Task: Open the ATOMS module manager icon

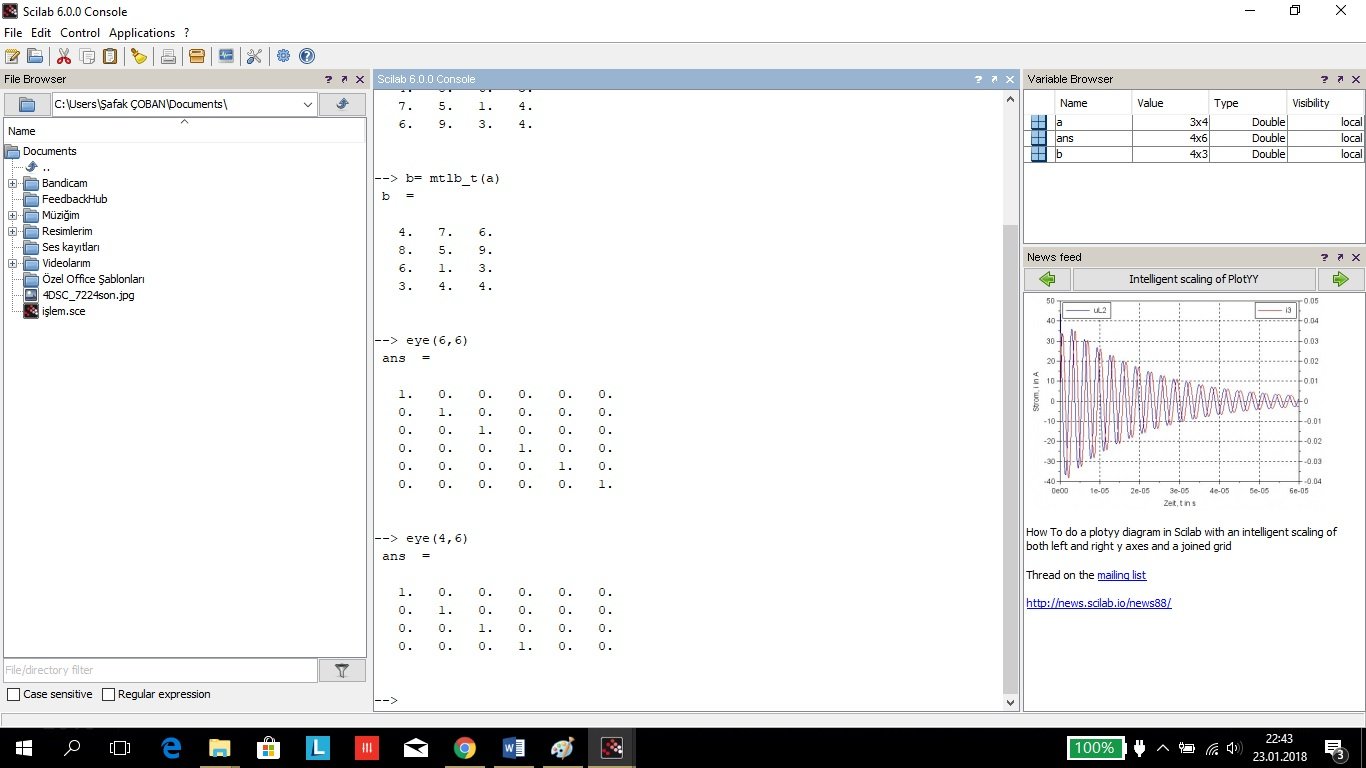Action: (197, 56)
